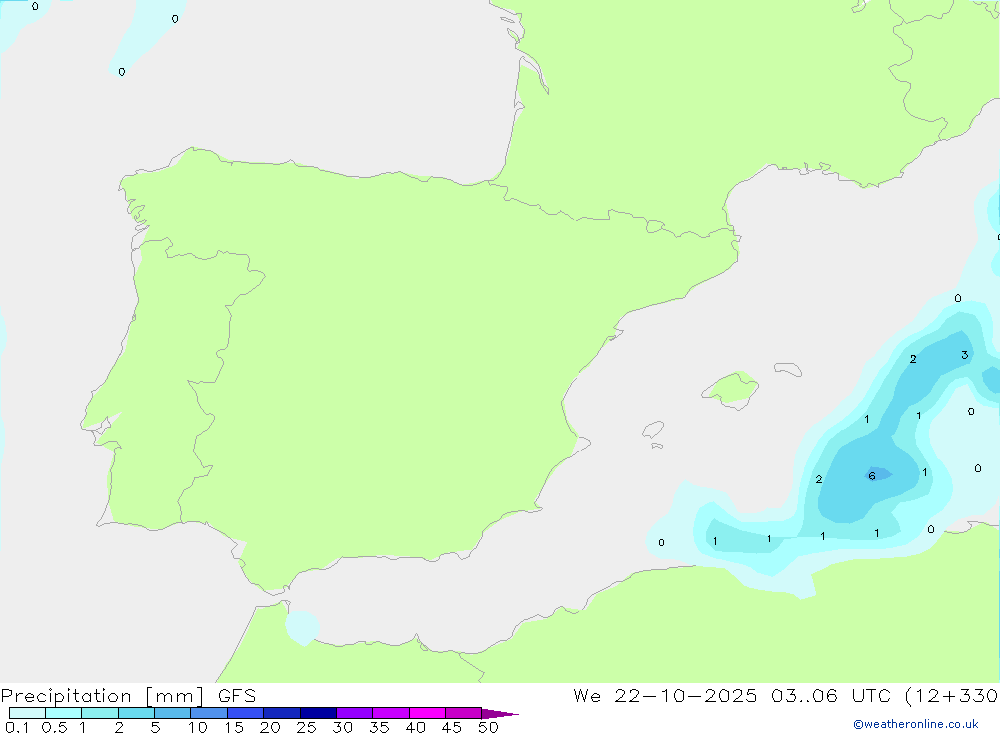The image size is (1000, 733).
Task: Pick the 25–30 mm navy legend swatch
Action: [x=318, y=713]
